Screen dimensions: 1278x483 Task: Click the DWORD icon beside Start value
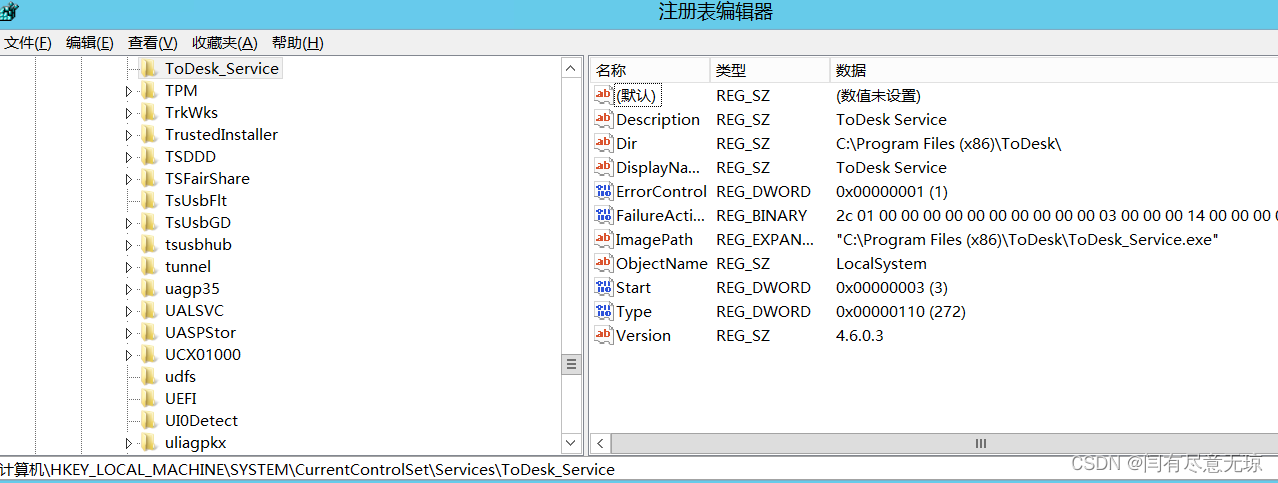[603, 287]
